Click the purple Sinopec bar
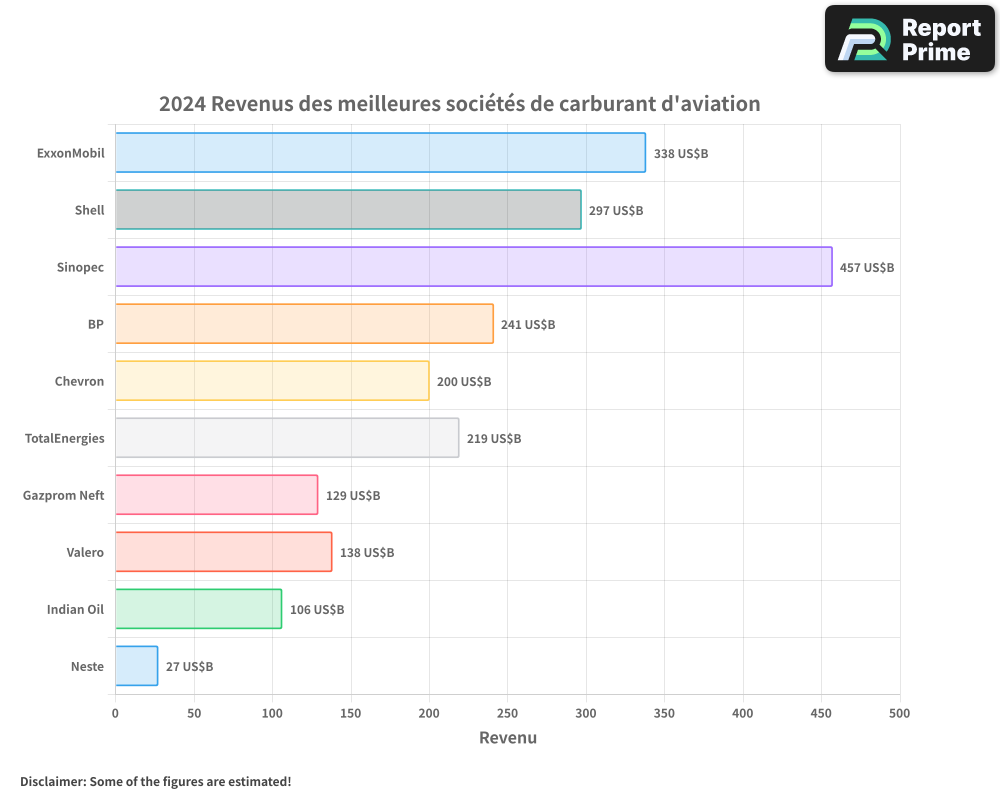The height and width of the screenshot is (800, 1000). click(x=473, y=267)
